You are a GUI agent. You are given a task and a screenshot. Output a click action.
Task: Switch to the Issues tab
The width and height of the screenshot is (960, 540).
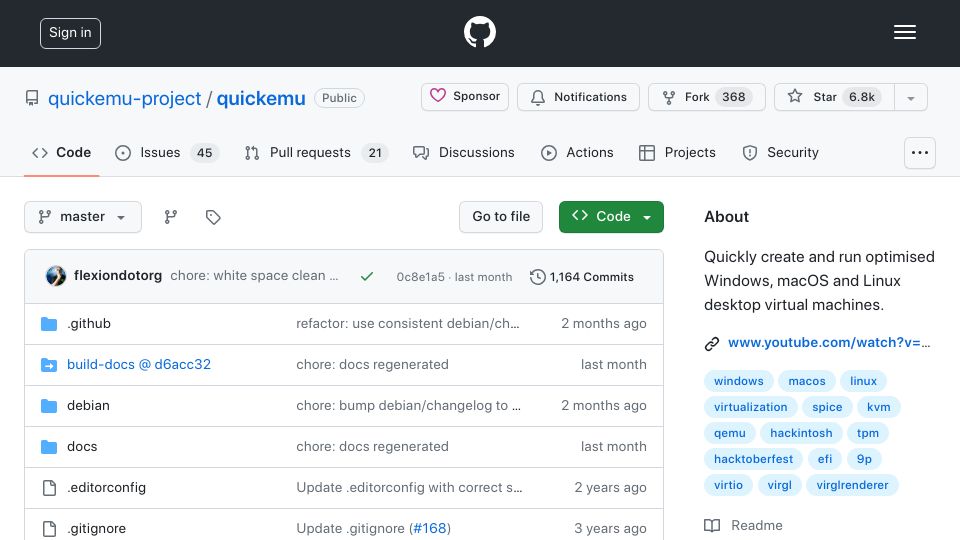coord(167,152)
